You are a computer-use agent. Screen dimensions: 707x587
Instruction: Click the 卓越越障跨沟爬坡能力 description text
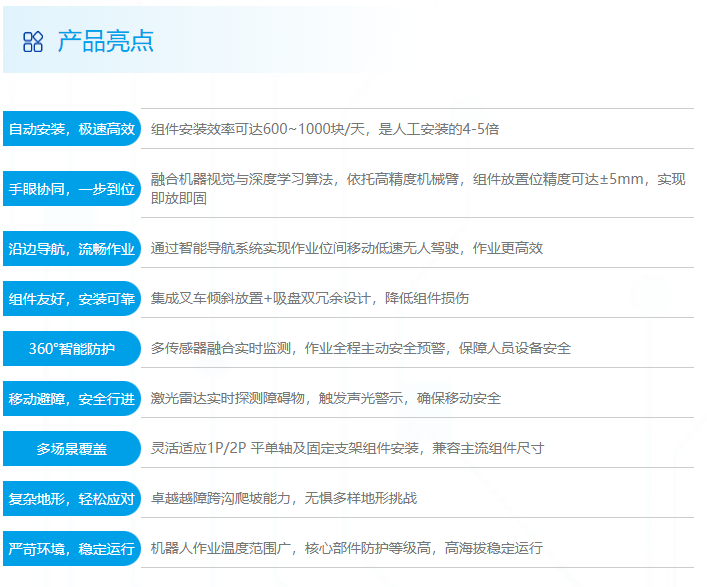click(283, 498)
